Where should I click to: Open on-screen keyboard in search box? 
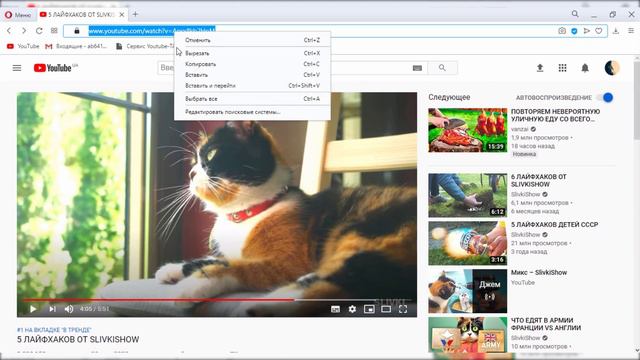417,68
